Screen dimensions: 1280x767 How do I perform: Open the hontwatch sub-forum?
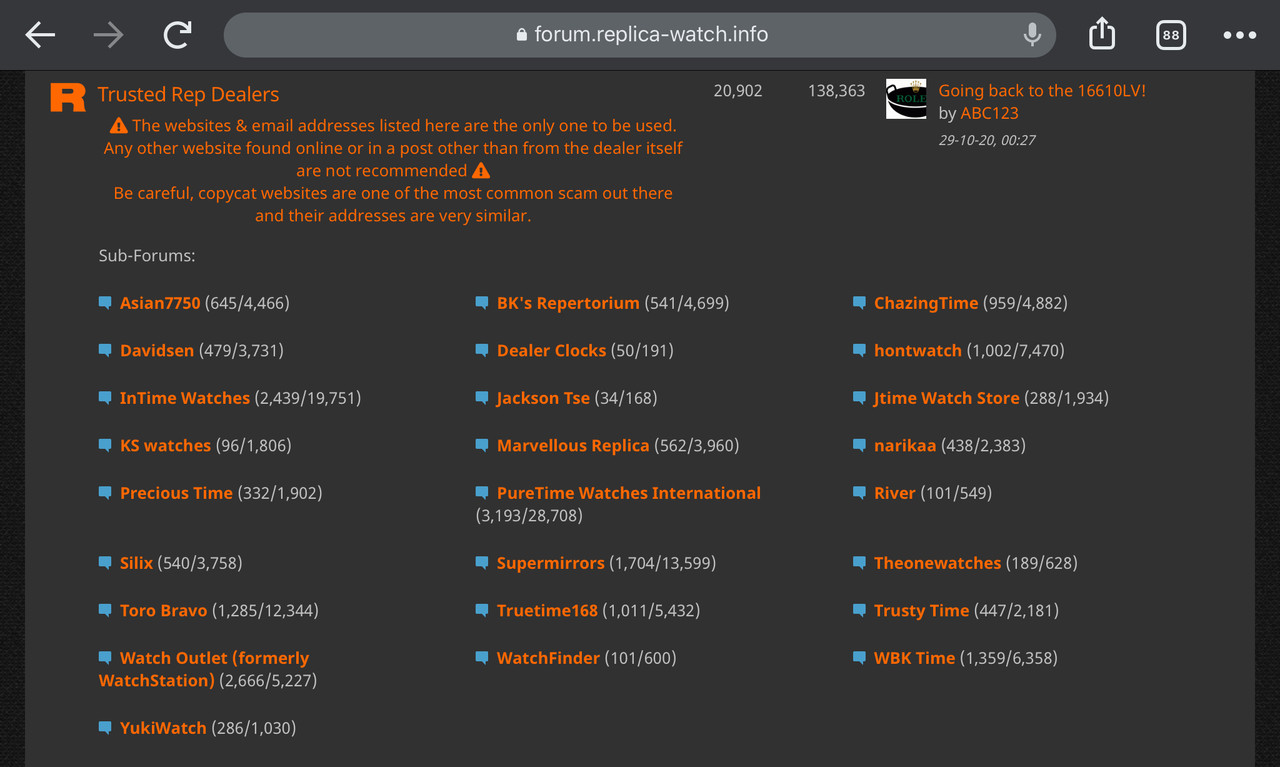[917, 350]
